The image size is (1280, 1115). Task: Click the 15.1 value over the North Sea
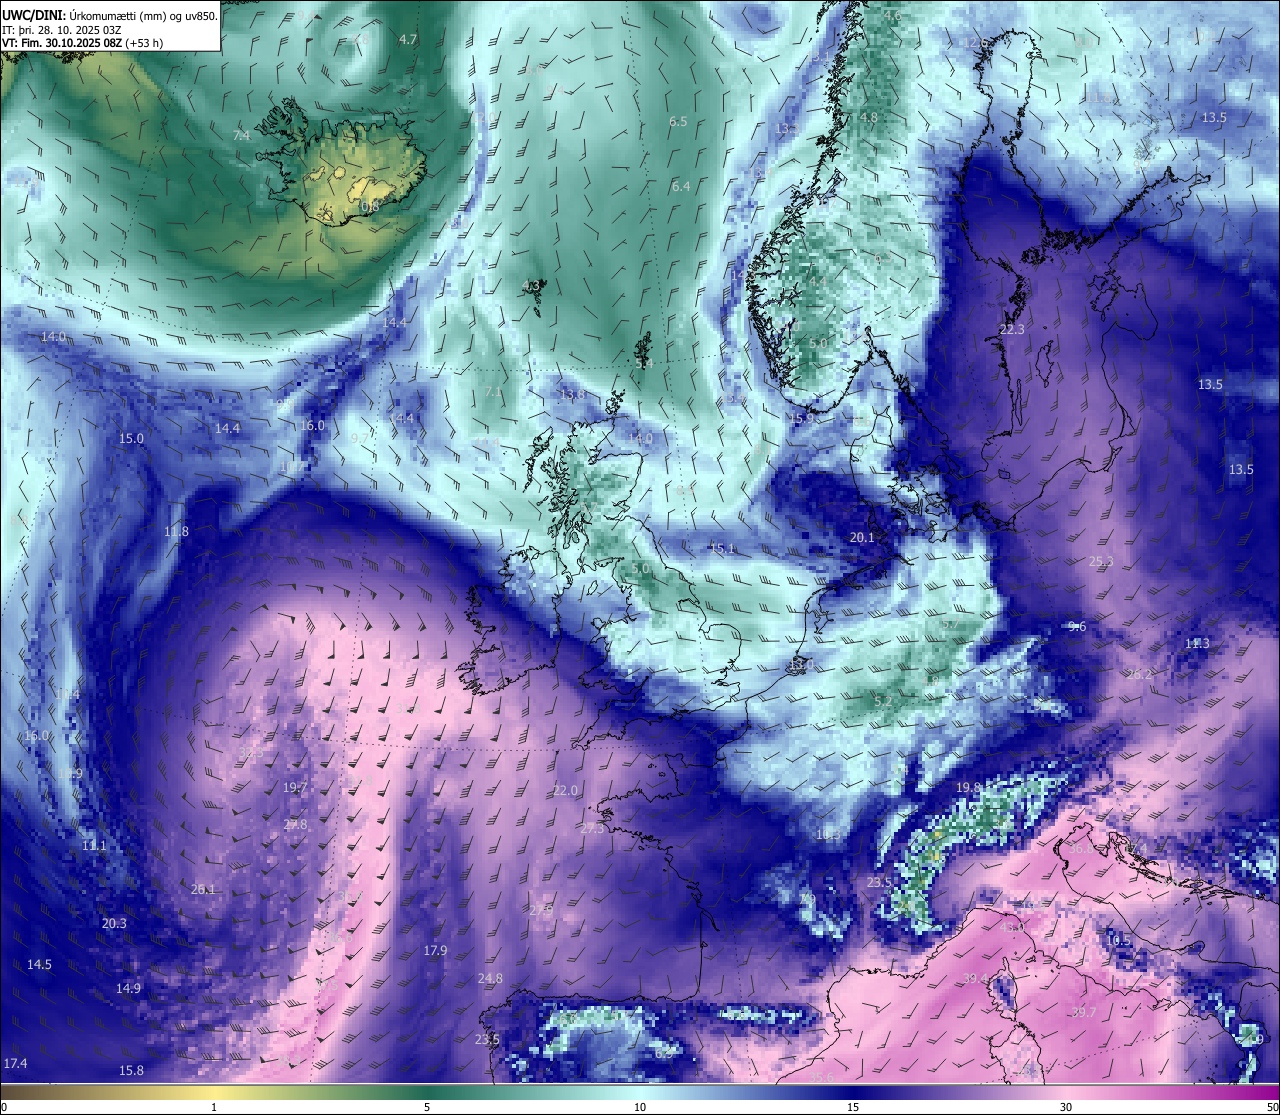click(x=723, y=549)
